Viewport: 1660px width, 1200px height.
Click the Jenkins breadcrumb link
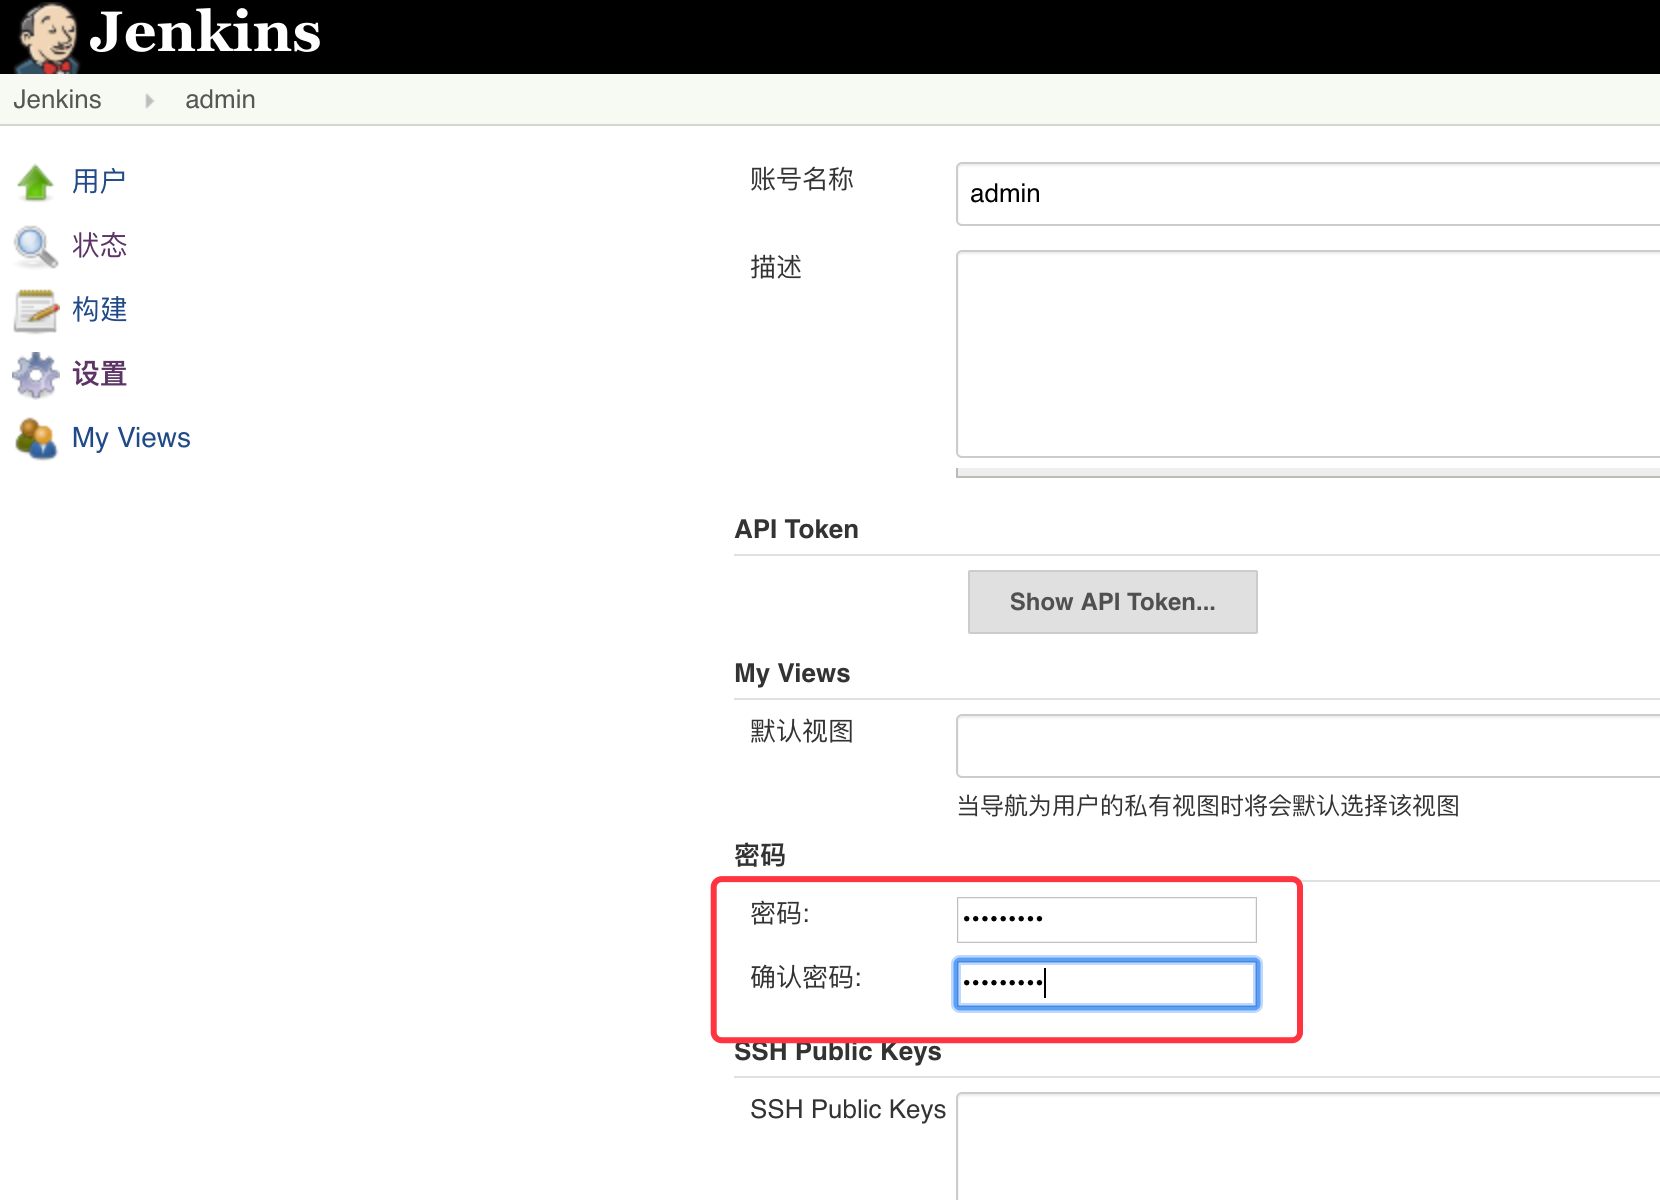tap(57, 99)
